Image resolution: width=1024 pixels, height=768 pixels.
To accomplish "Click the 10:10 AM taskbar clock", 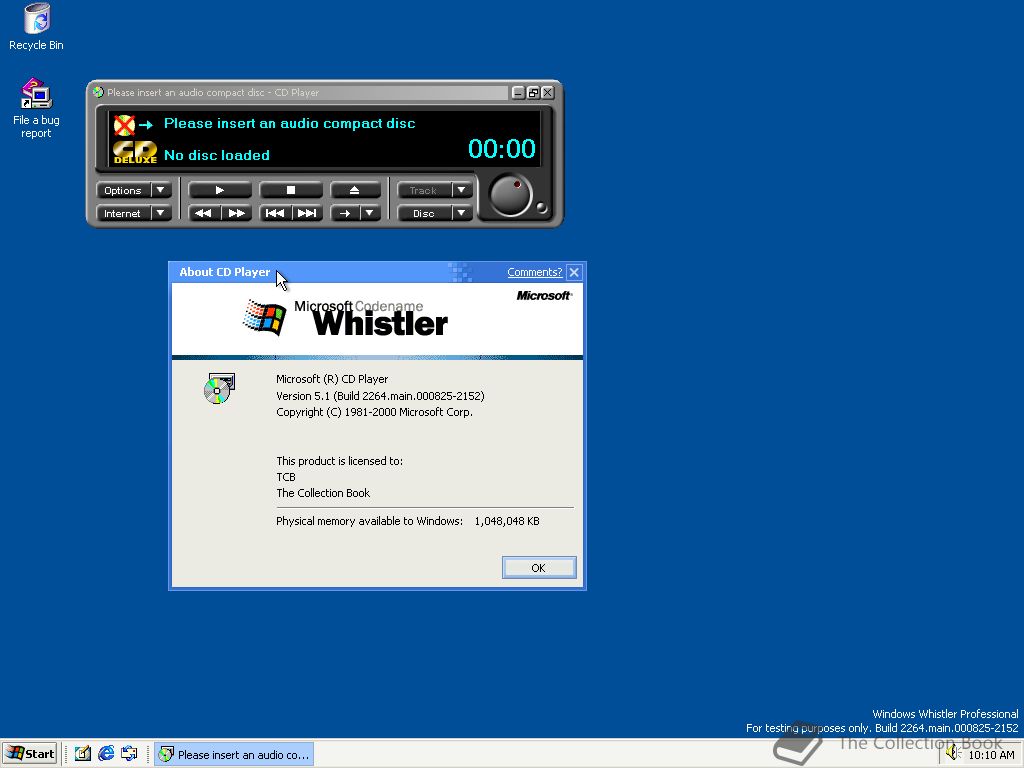I will pyautogui.click(x=991, y=755).
